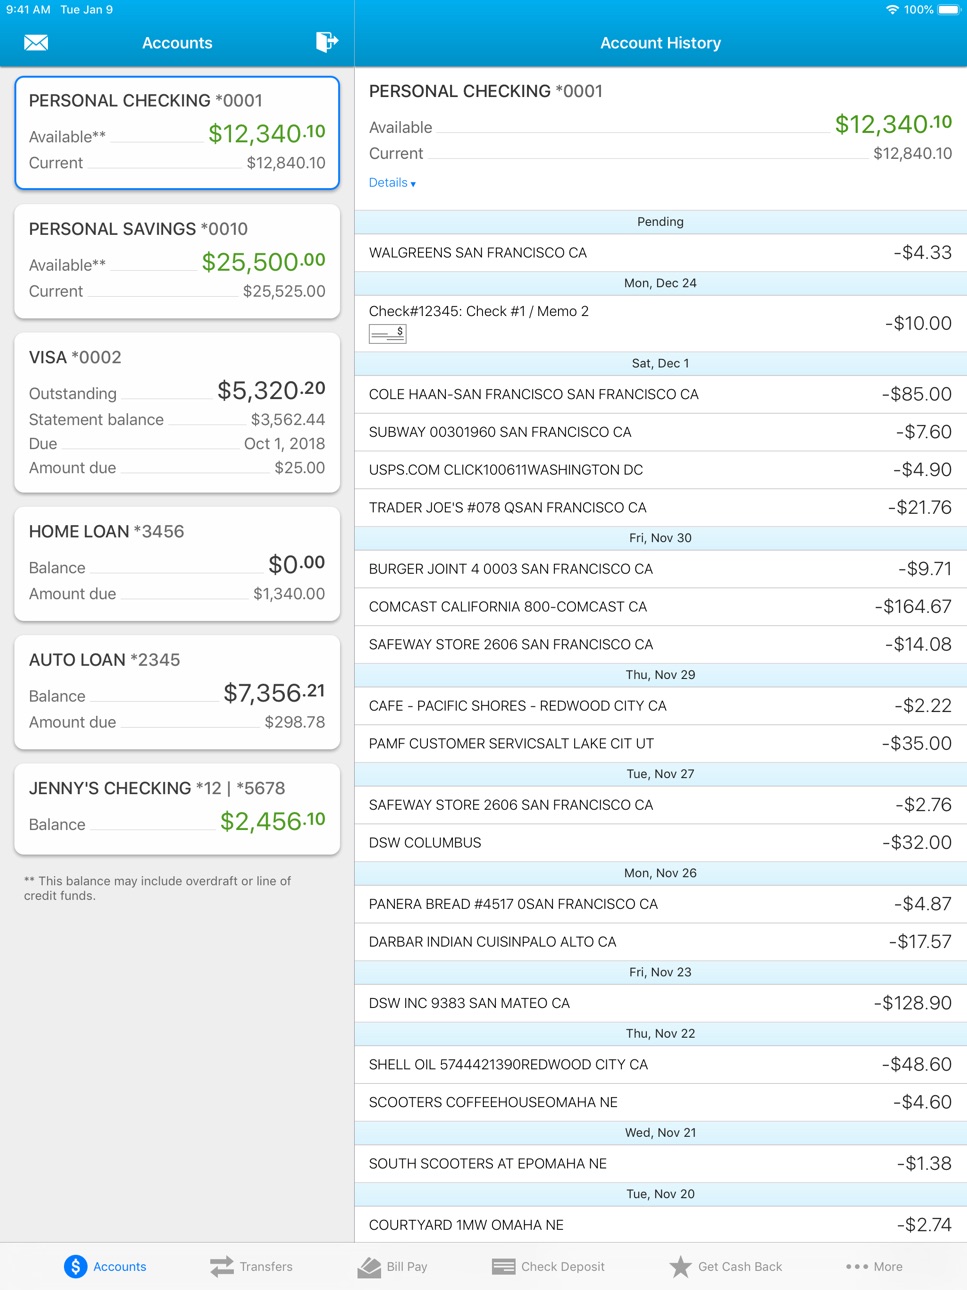The height and width of the screenshot is (1290, 967).
Task: Select Jenny's Checking account card
Action: point(177,809)
